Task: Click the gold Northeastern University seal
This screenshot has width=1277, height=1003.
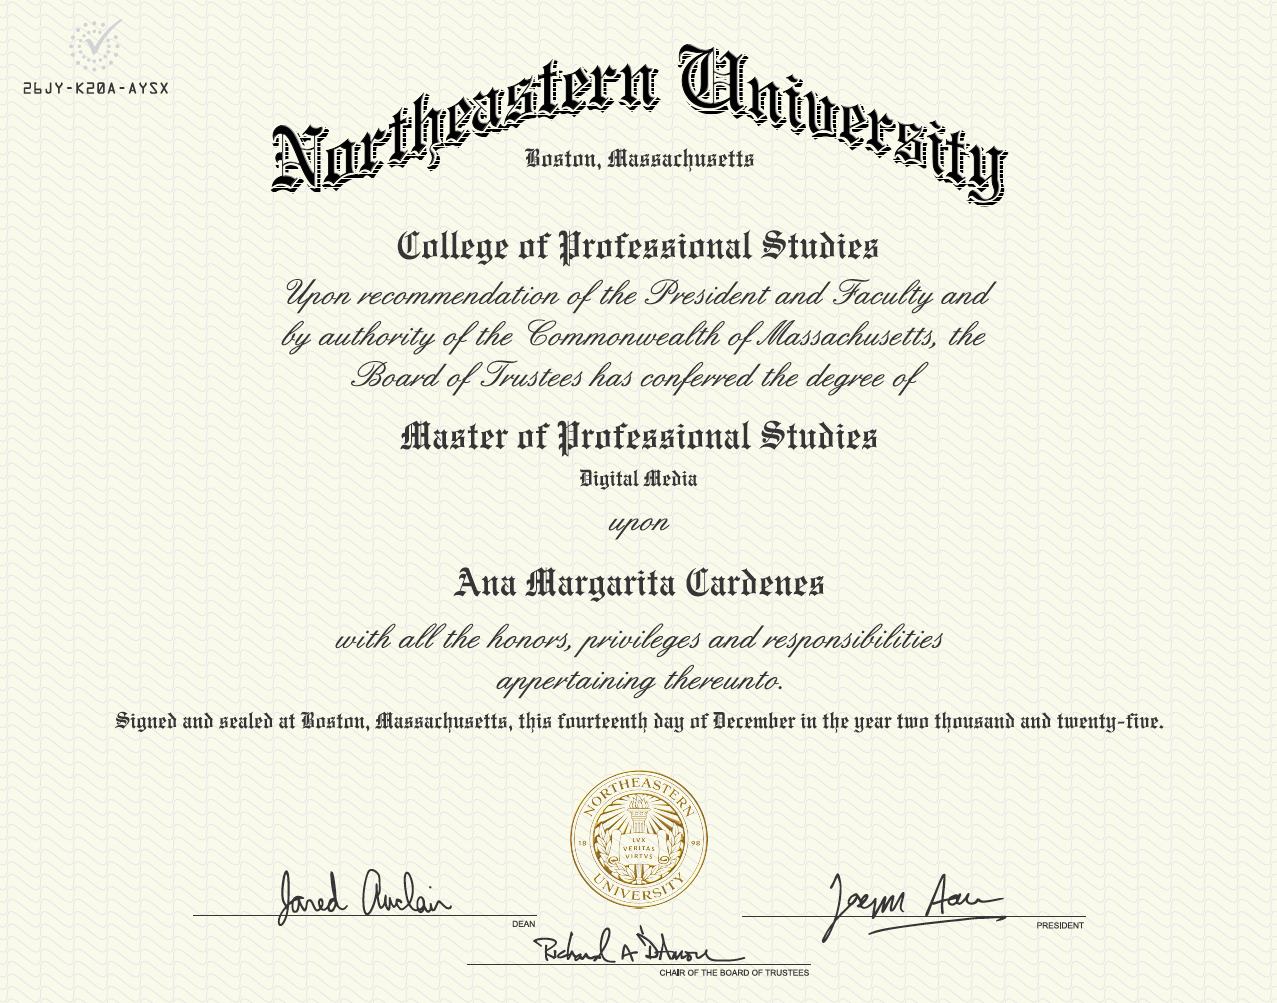Action: (639, 840)
